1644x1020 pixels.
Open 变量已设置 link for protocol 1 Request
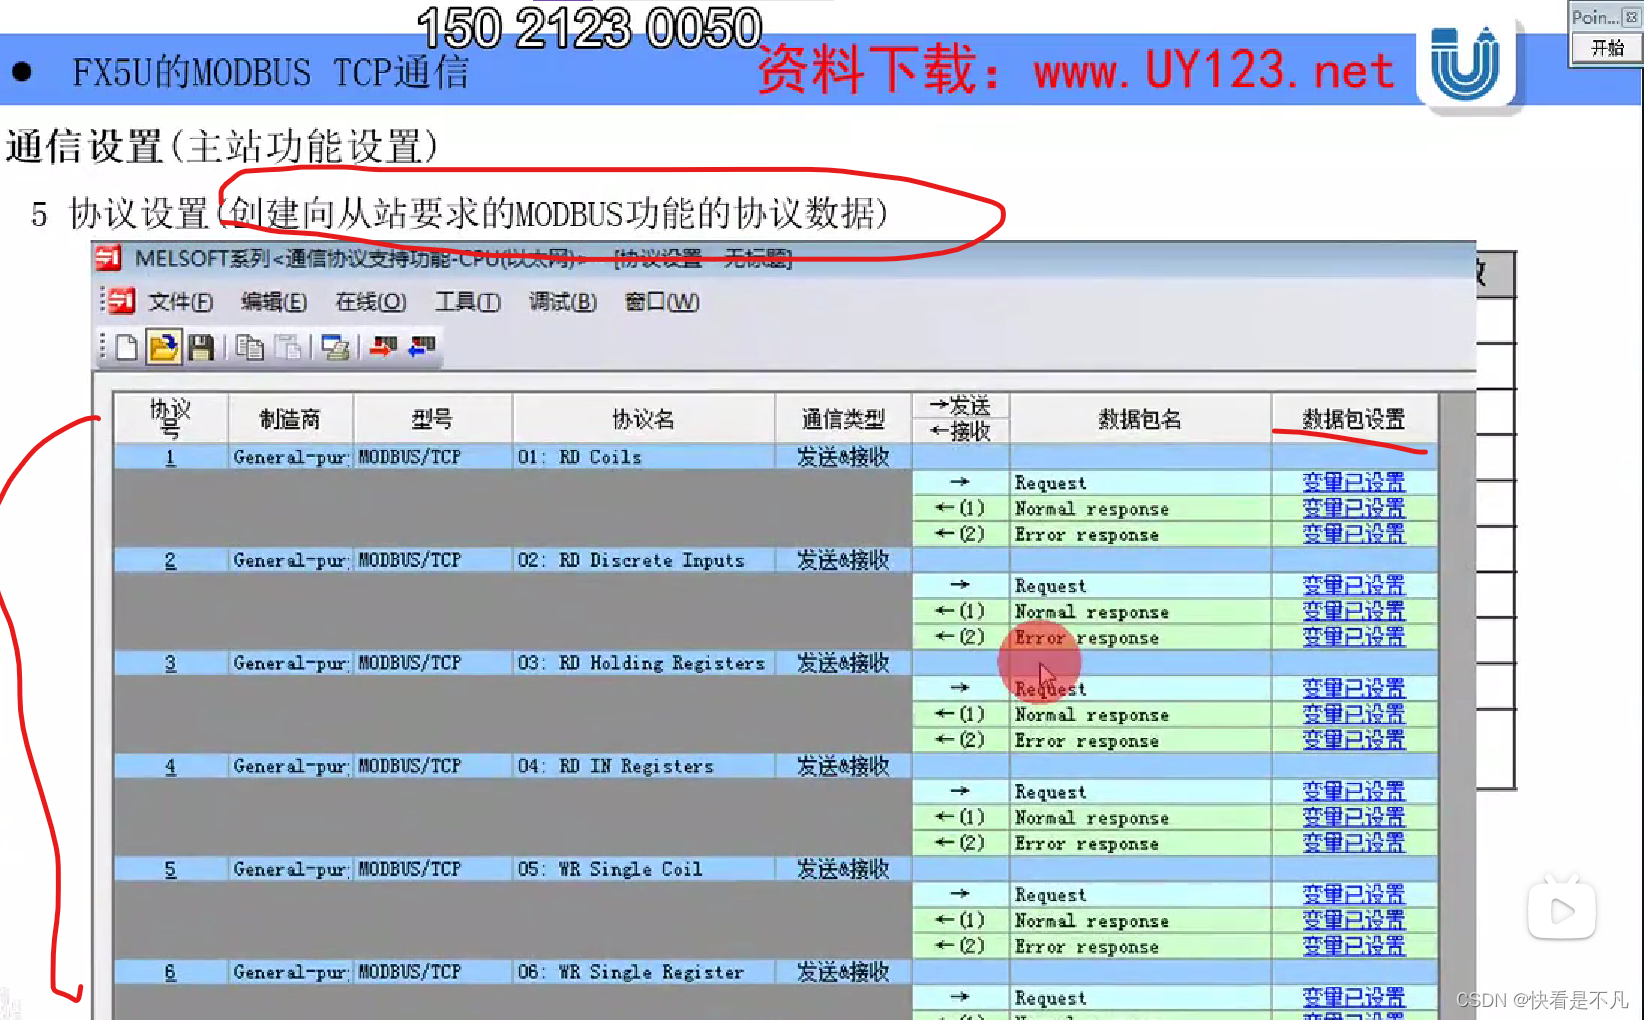pos(1354,482)
